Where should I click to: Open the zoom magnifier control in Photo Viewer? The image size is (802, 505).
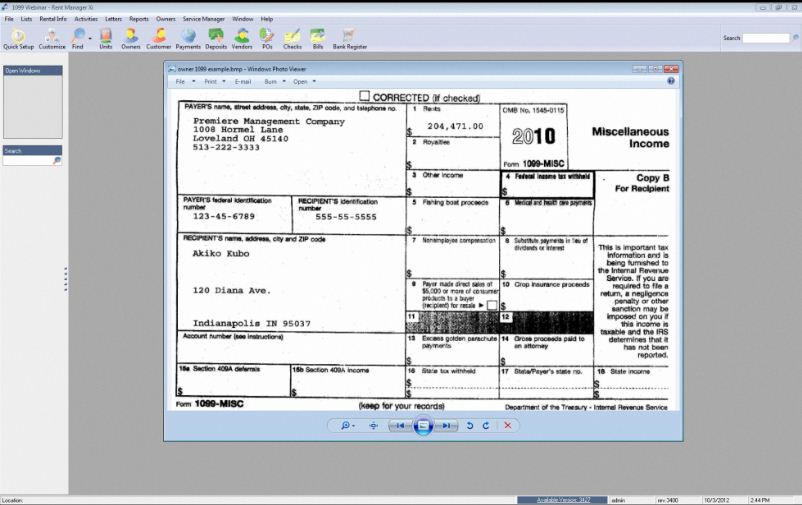point(347,426)
